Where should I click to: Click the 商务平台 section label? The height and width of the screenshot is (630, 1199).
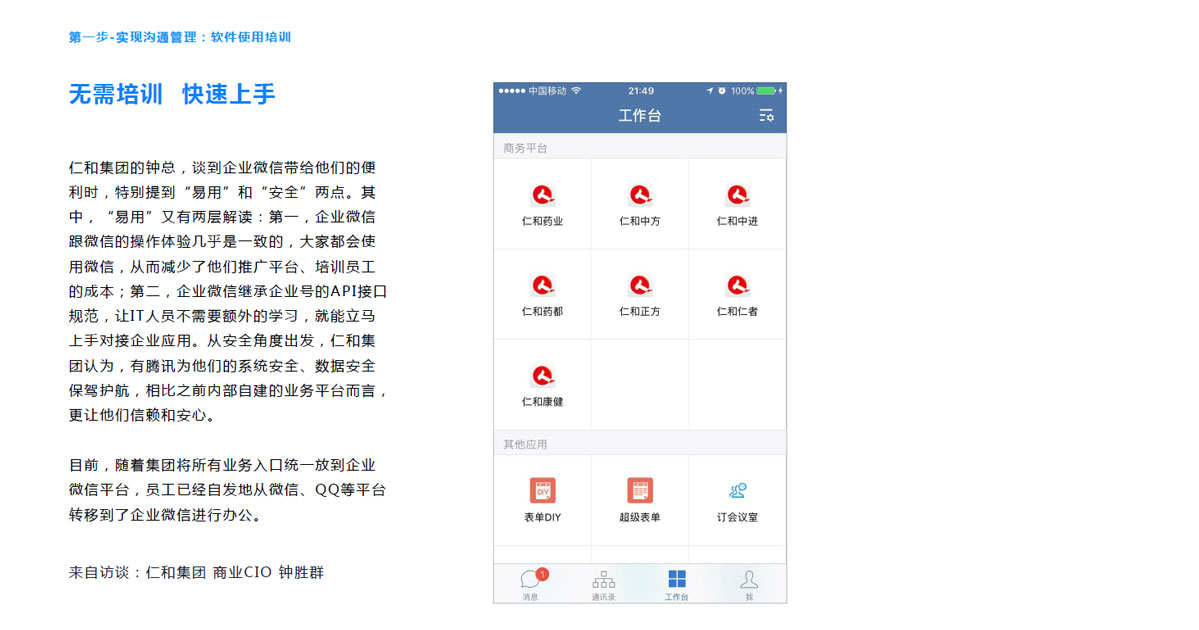525,148
